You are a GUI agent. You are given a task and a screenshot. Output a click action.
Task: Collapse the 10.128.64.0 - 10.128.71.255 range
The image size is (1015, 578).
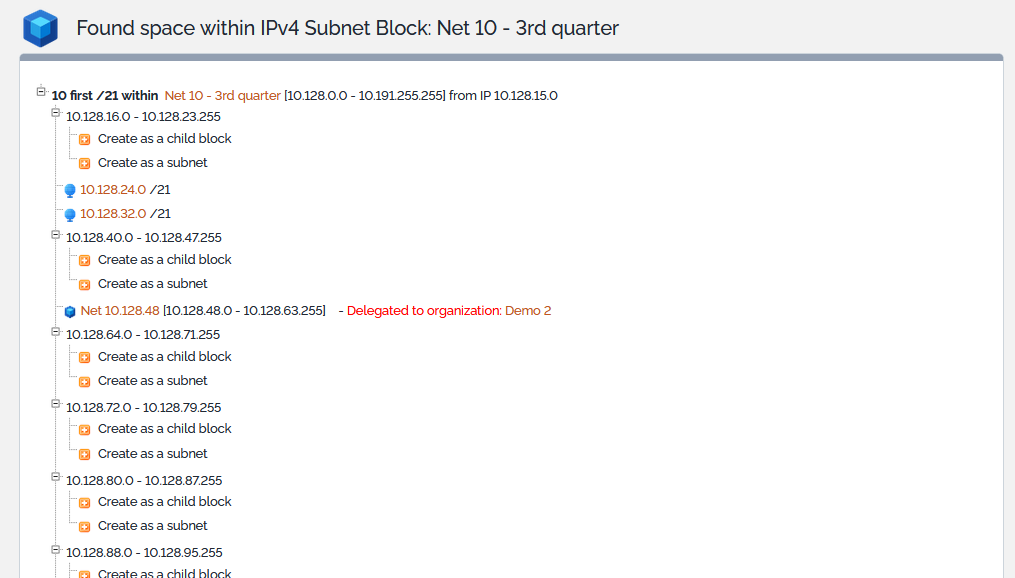56,331
